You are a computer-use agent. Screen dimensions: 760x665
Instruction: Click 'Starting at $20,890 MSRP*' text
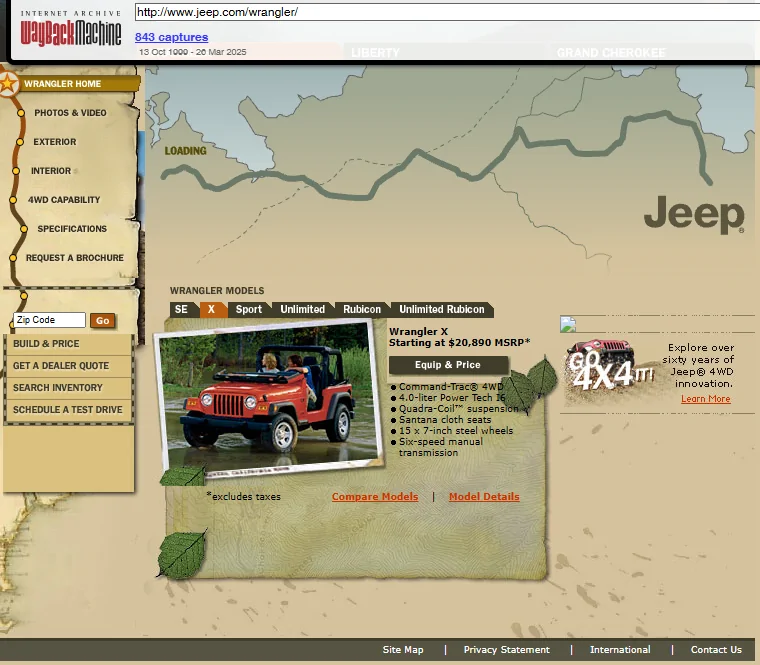pos(459,343)
